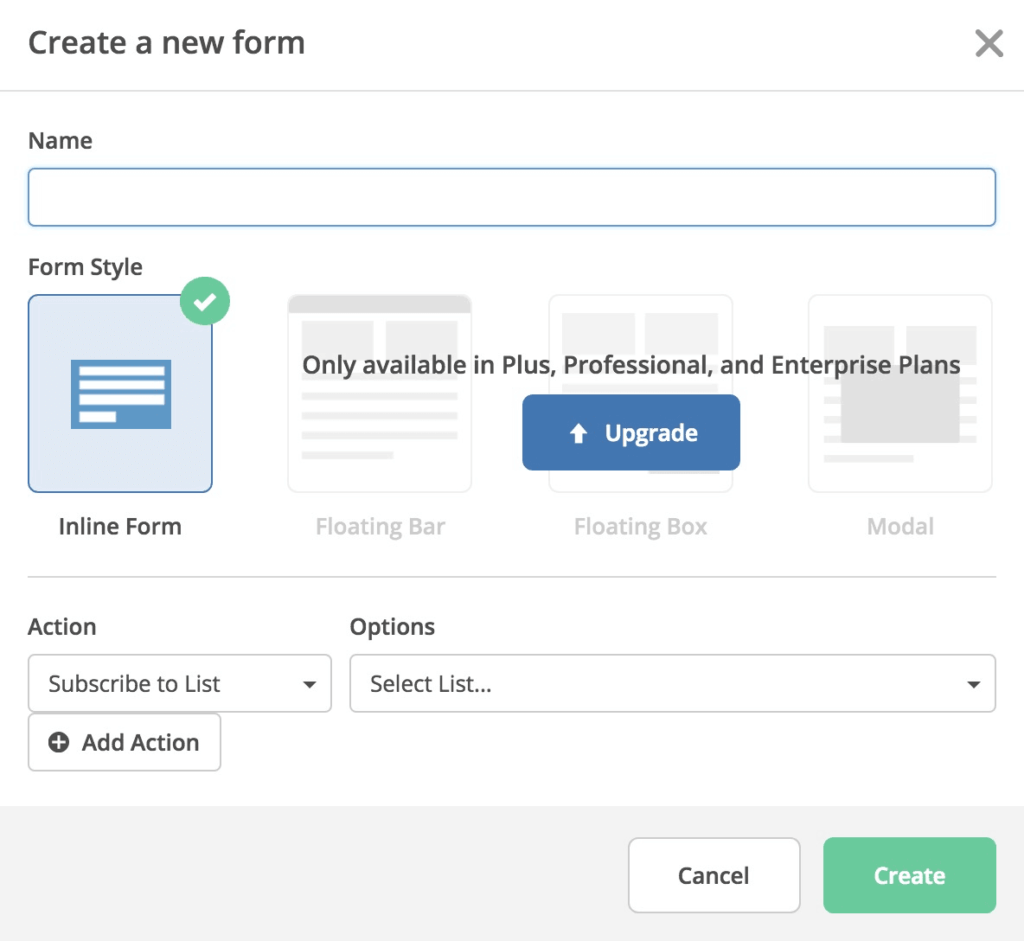Click the Inline Form label text
The height and width of the screenshot is (941, 1024).
point(120,527)
